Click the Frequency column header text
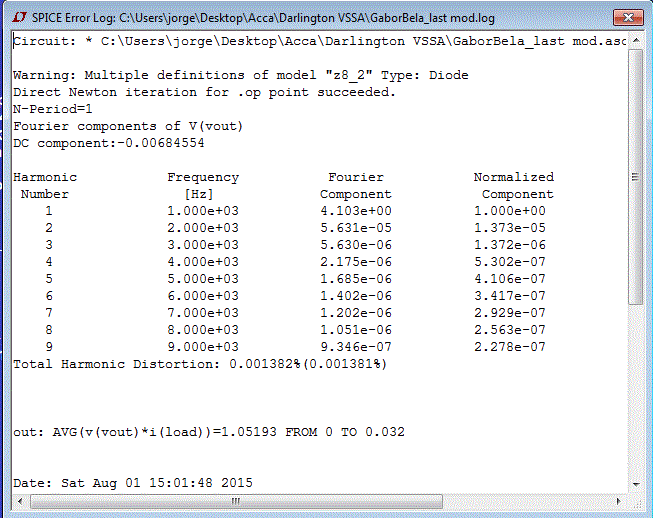 click(x=203, y=177)
